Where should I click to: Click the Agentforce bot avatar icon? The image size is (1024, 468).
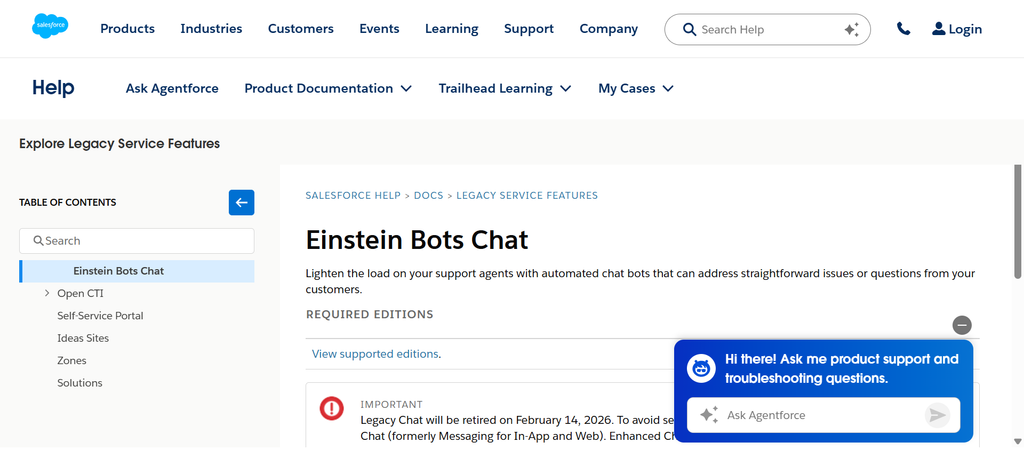coord(702,369)
